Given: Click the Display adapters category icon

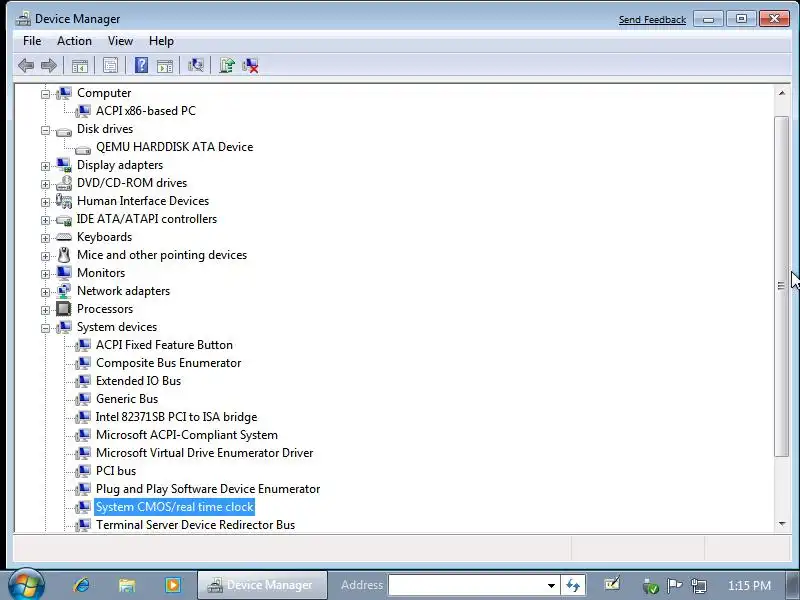Looking at the screenshot, I should point(64,165).
